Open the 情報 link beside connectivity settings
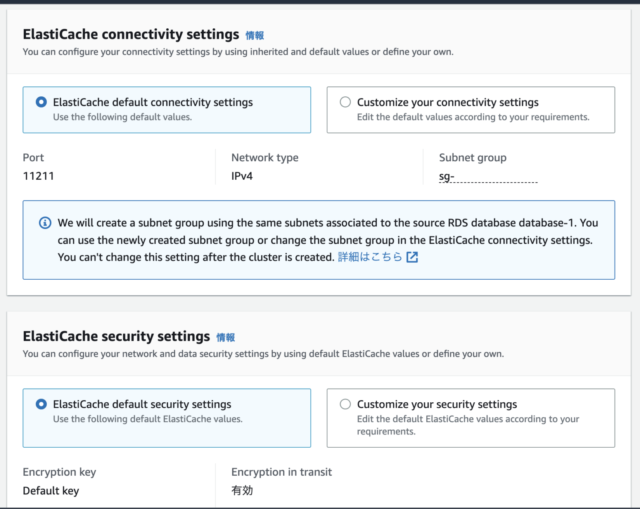Image resolution: width=640 pixels, height=509 pixels. coord(255,36)
